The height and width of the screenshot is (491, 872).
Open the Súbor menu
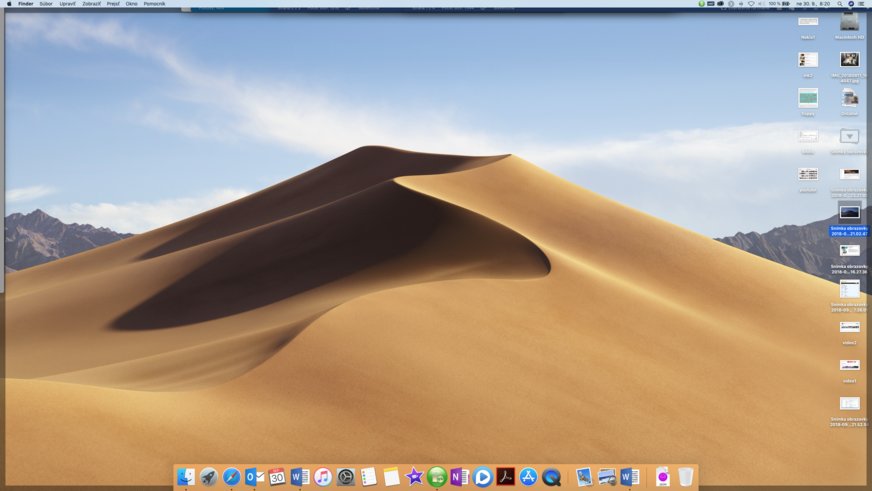tap(46, 4)
